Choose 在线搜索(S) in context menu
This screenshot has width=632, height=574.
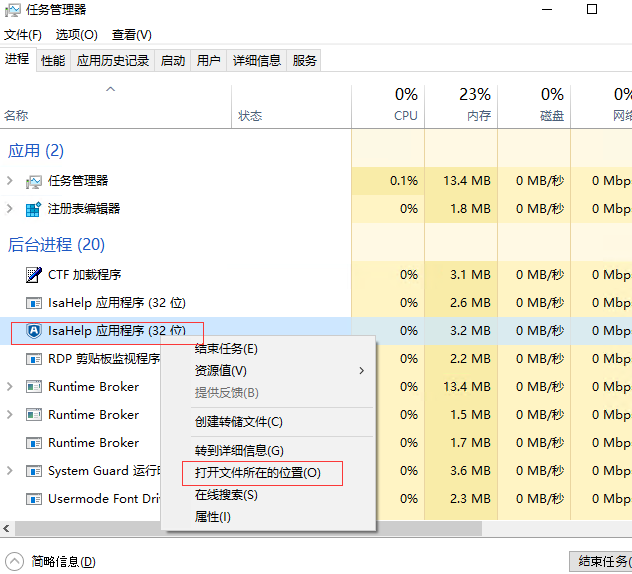pos(268,495)
